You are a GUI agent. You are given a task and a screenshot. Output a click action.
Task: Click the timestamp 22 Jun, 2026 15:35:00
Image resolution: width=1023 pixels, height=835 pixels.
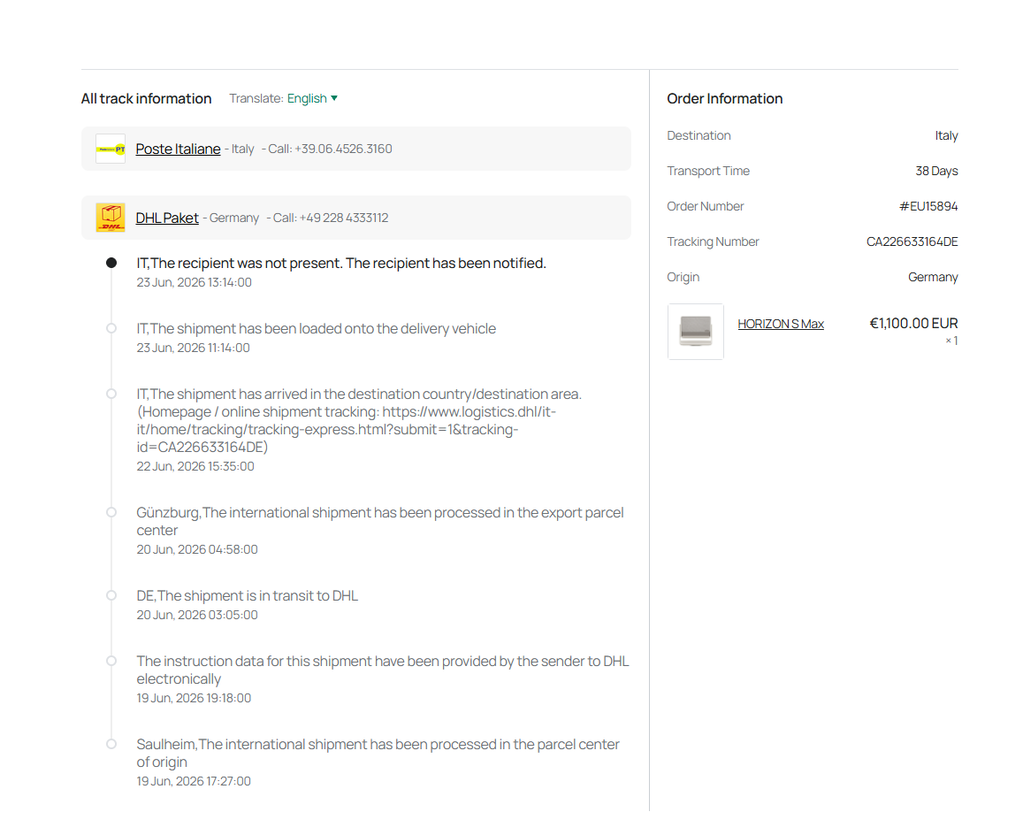pos(195,466)
